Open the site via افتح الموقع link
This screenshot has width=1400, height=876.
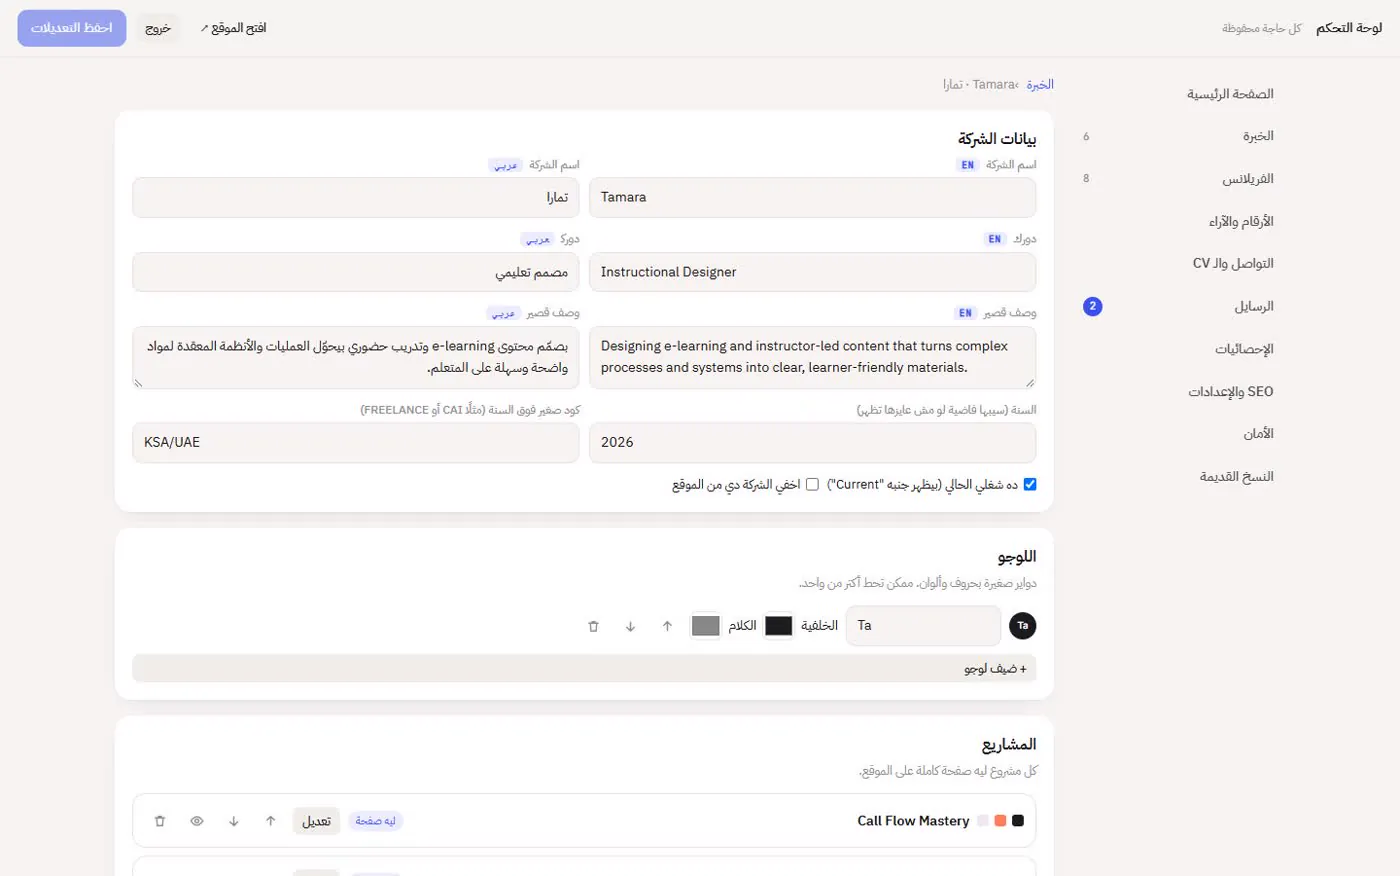tap(233, 28)
